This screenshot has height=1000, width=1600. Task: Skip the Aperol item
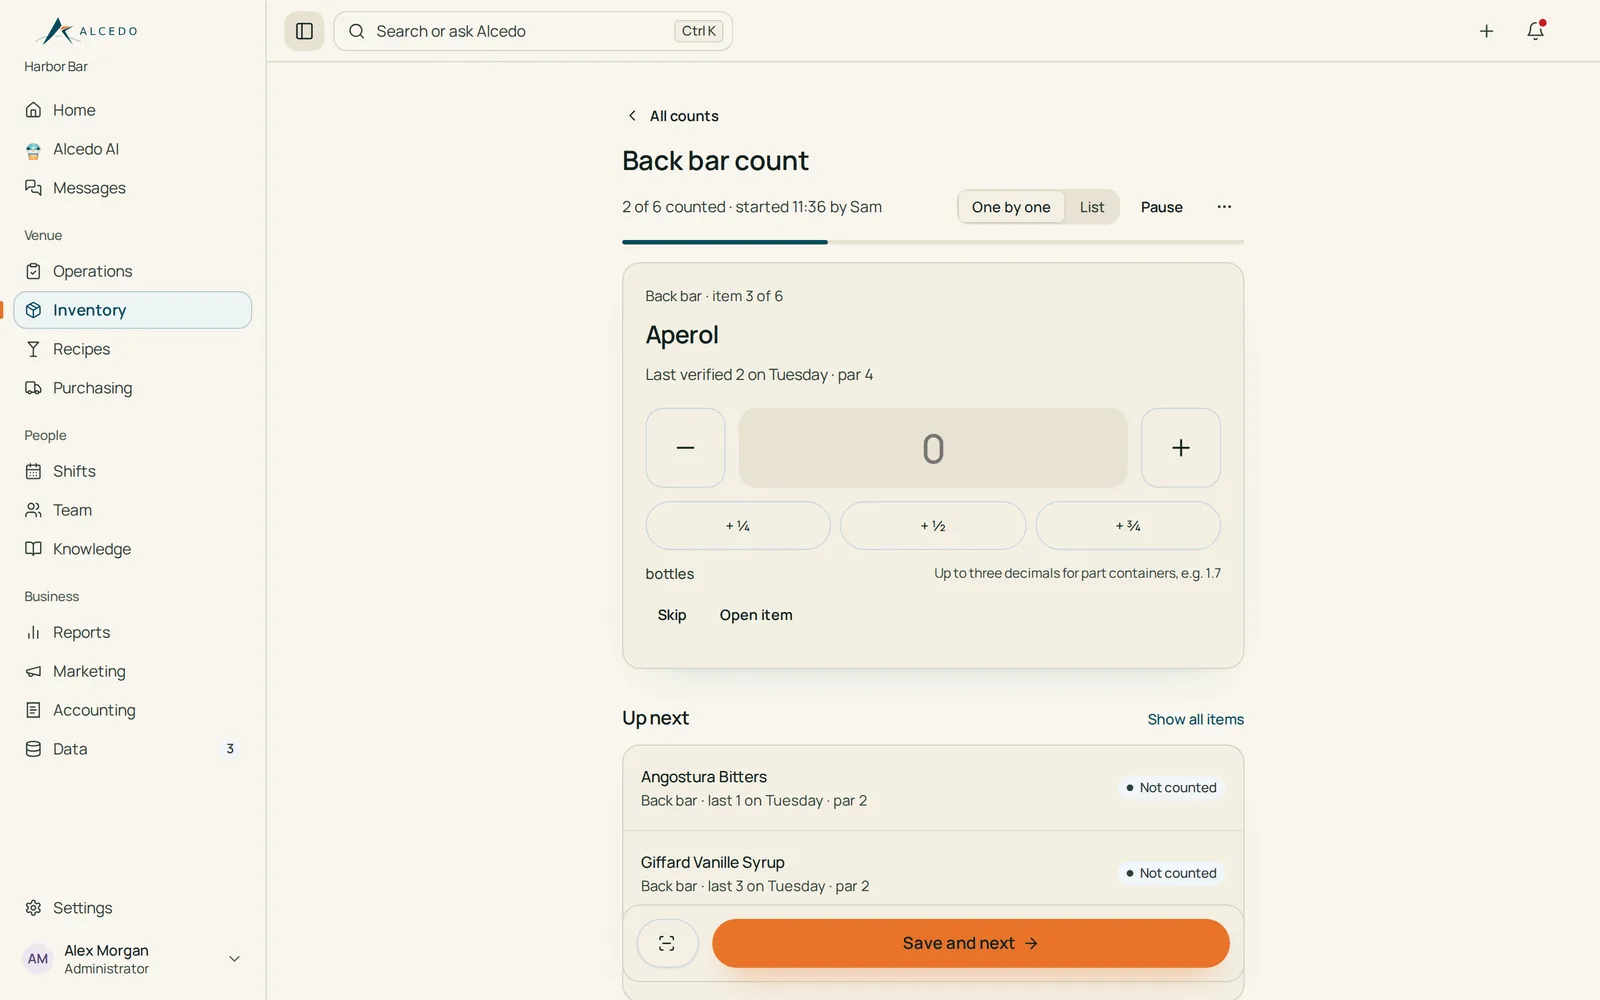(672, 615)
